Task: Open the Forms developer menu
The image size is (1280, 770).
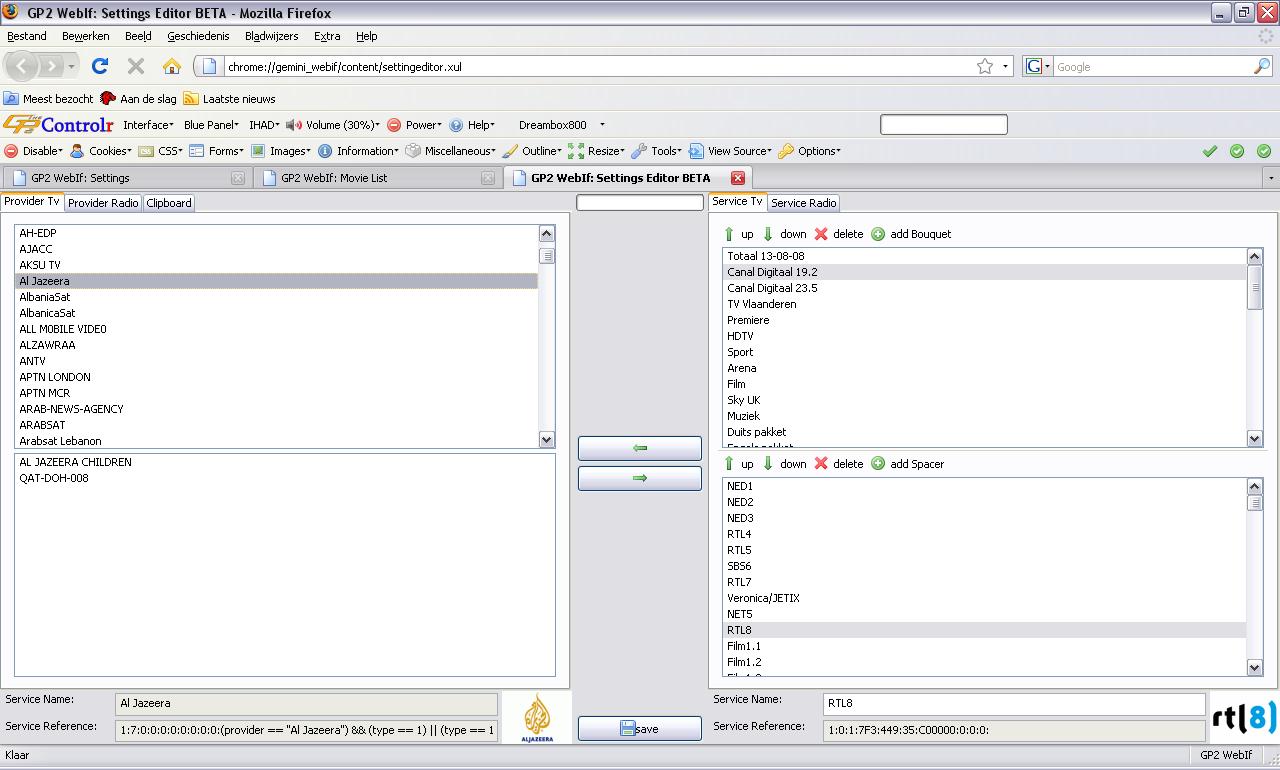Action: click(216, 151)
